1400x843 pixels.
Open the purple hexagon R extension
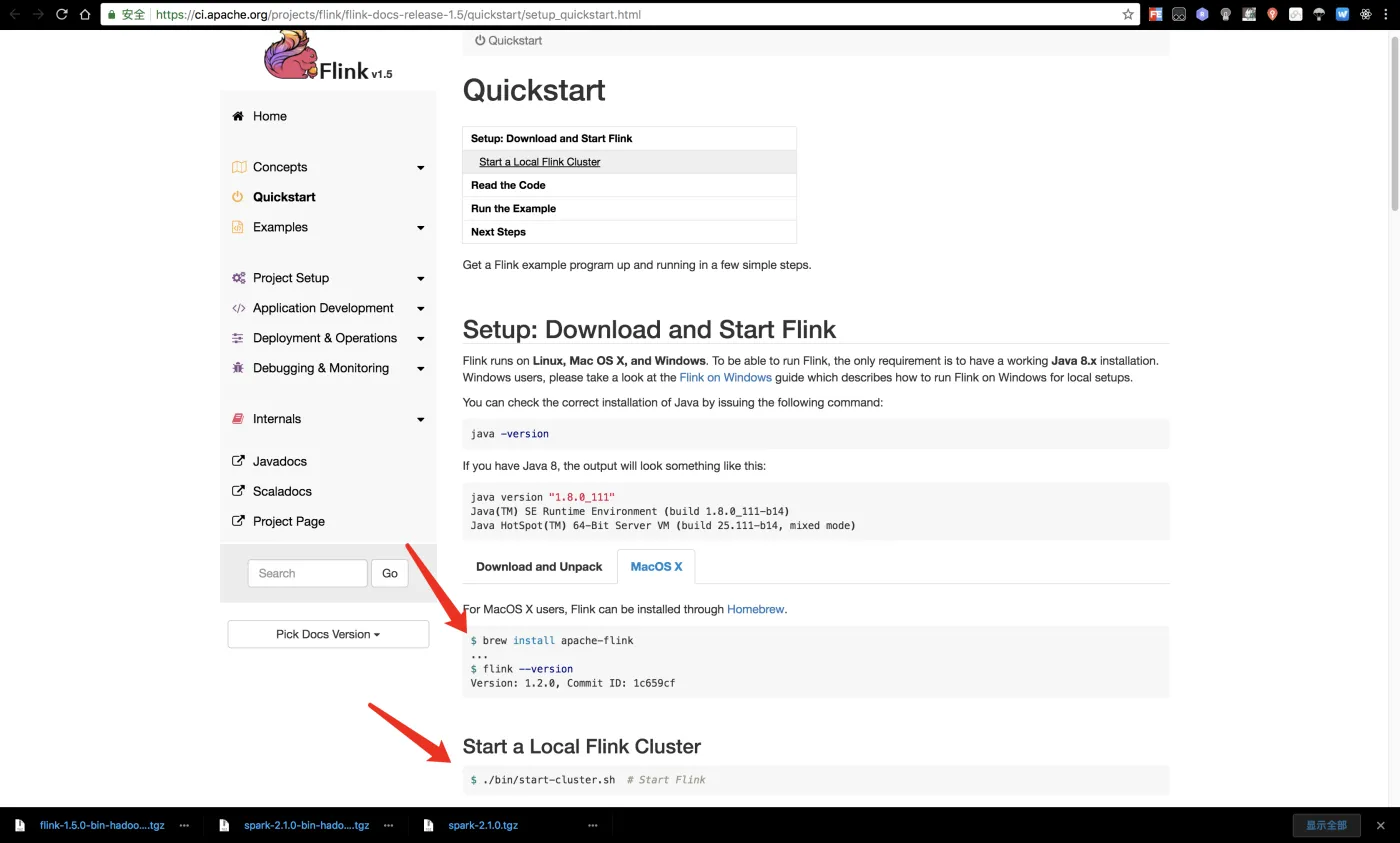coord(1202,15)
